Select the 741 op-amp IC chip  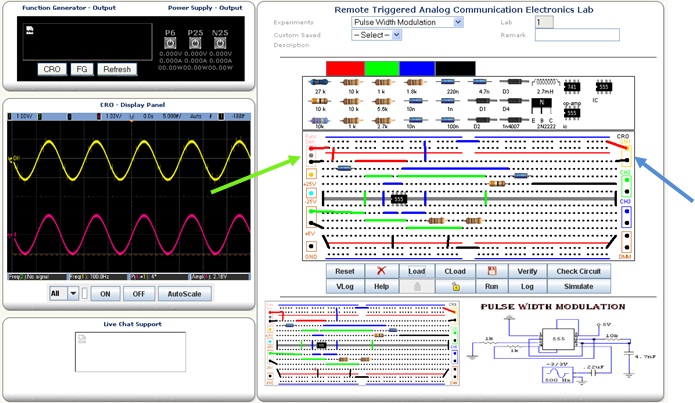[573, 85]
